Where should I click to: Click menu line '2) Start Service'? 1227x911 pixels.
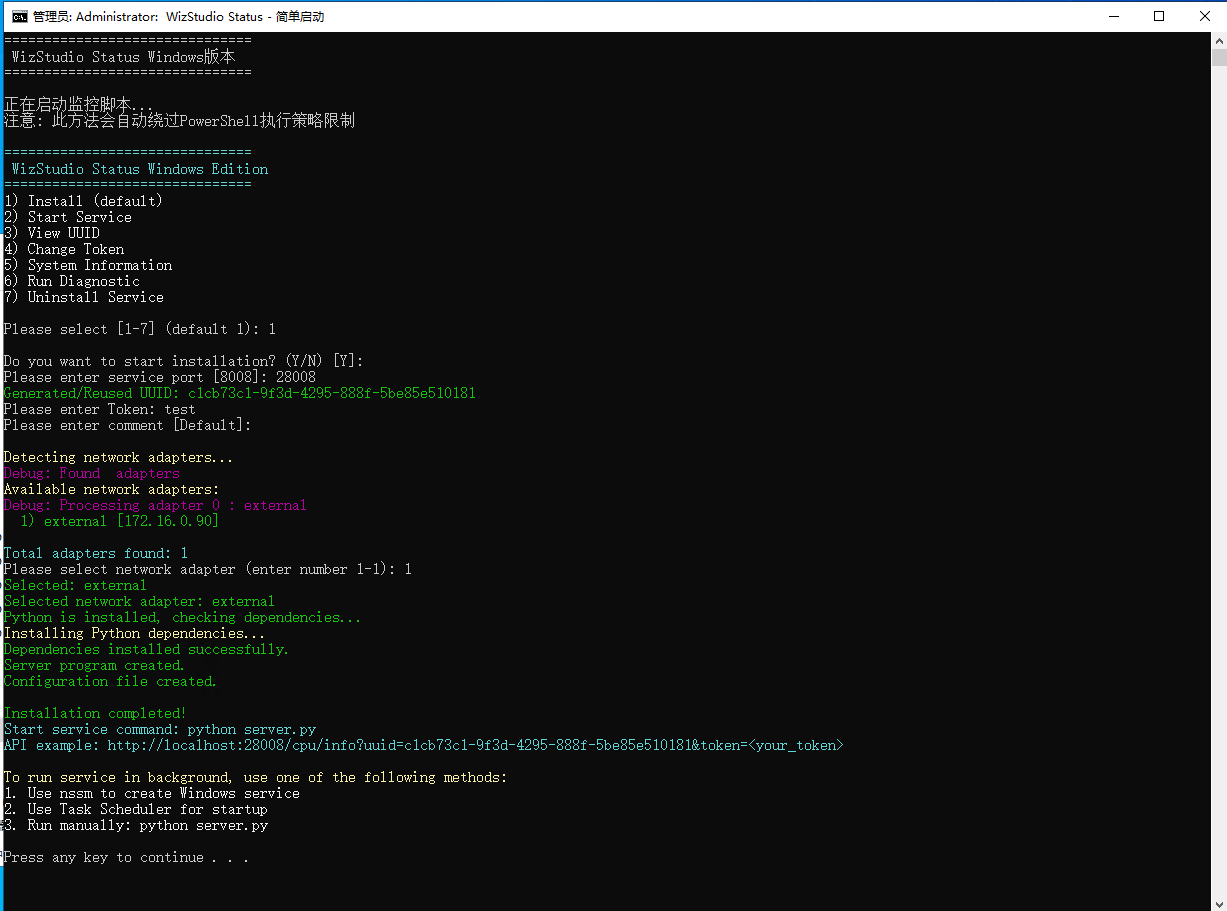coord(68,217)
